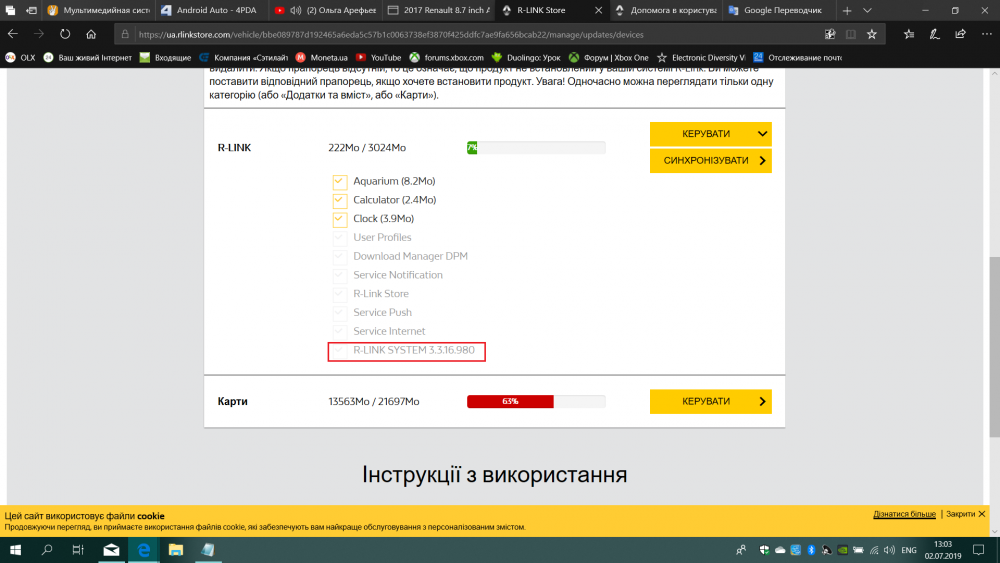Viewport: 1000px width, 563px height.
Task: Open Bluetooth tray icon
Action: [811, 550]
